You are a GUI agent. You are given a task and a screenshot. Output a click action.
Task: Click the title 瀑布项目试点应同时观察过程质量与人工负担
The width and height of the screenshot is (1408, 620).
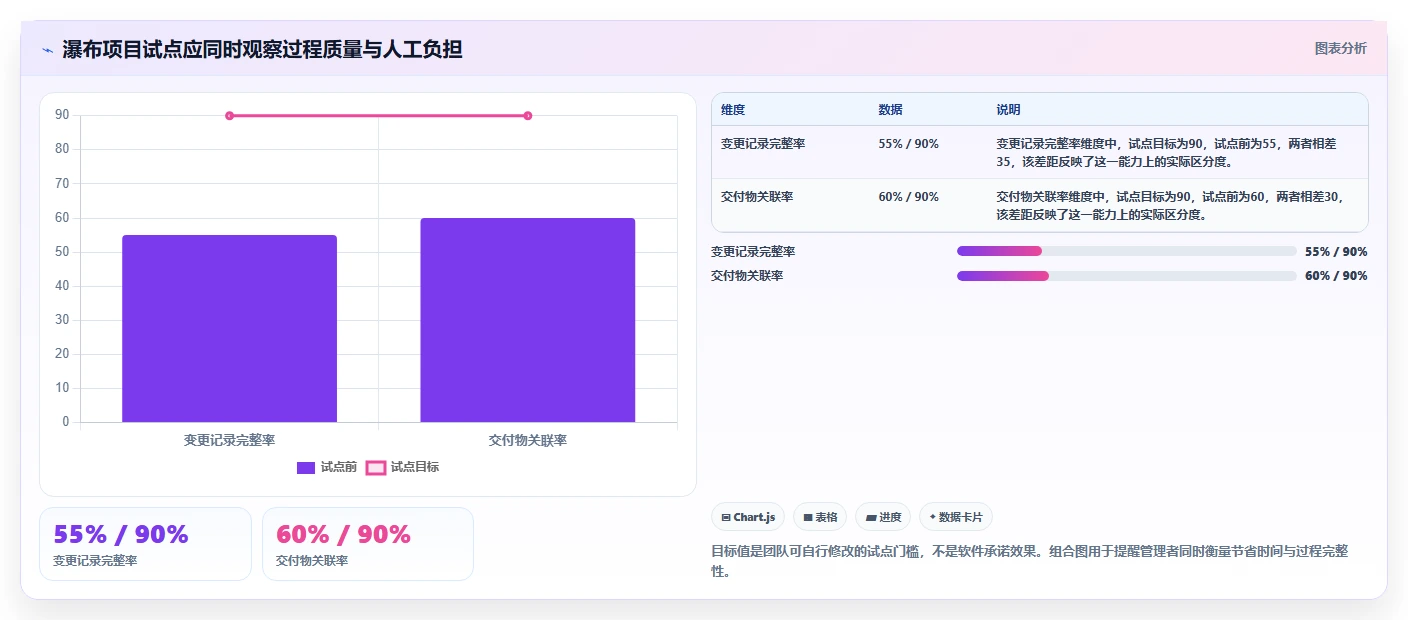click(262, 49)
